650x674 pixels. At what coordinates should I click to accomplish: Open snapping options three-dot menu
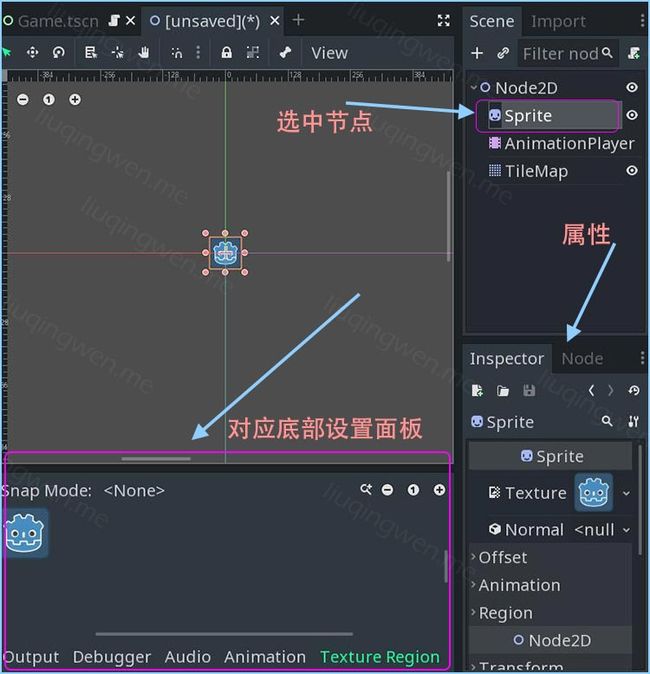pyautogui.click(x=198, y=53)
